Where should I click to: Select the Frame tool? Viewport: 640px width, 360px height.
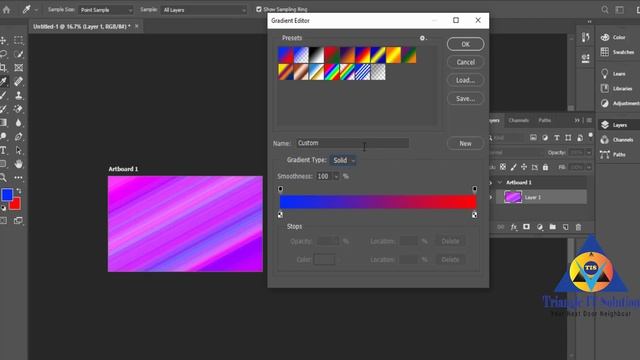tap(18, 68)
